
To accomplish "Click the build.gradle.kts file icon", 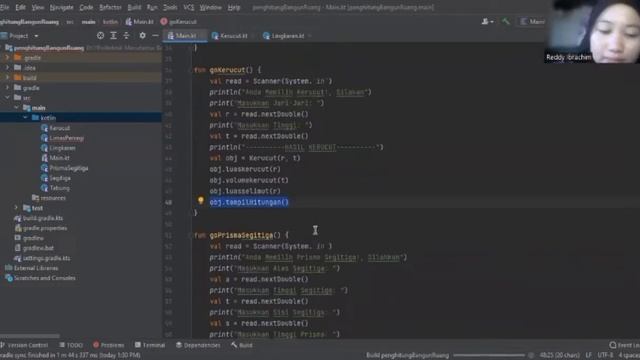I will (x=18, y=218).
